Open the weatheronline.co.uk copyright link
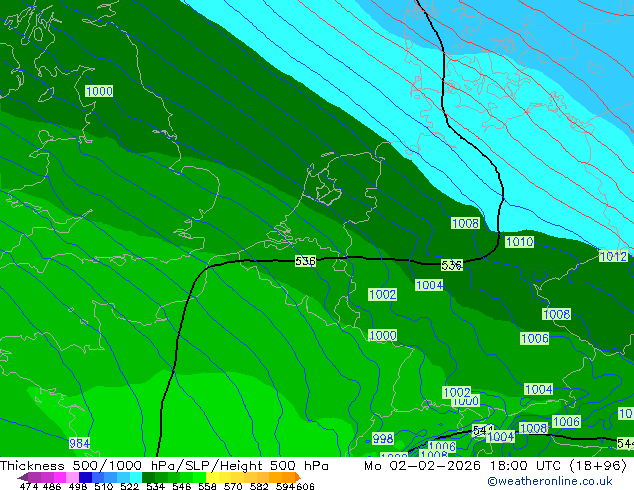This screenshot has width=634, height=490. 550,481
